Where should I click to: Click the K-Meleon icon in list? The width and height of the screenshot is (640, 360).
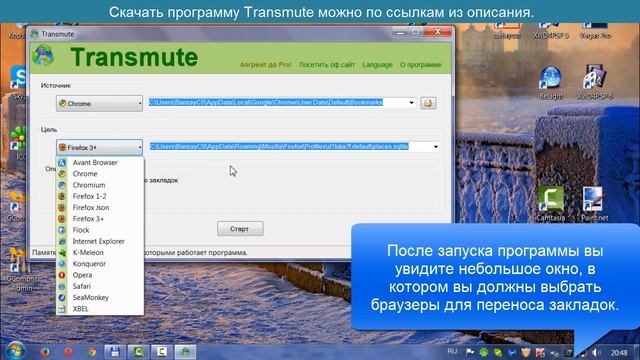pyautogui.click(x=62, y=253)
